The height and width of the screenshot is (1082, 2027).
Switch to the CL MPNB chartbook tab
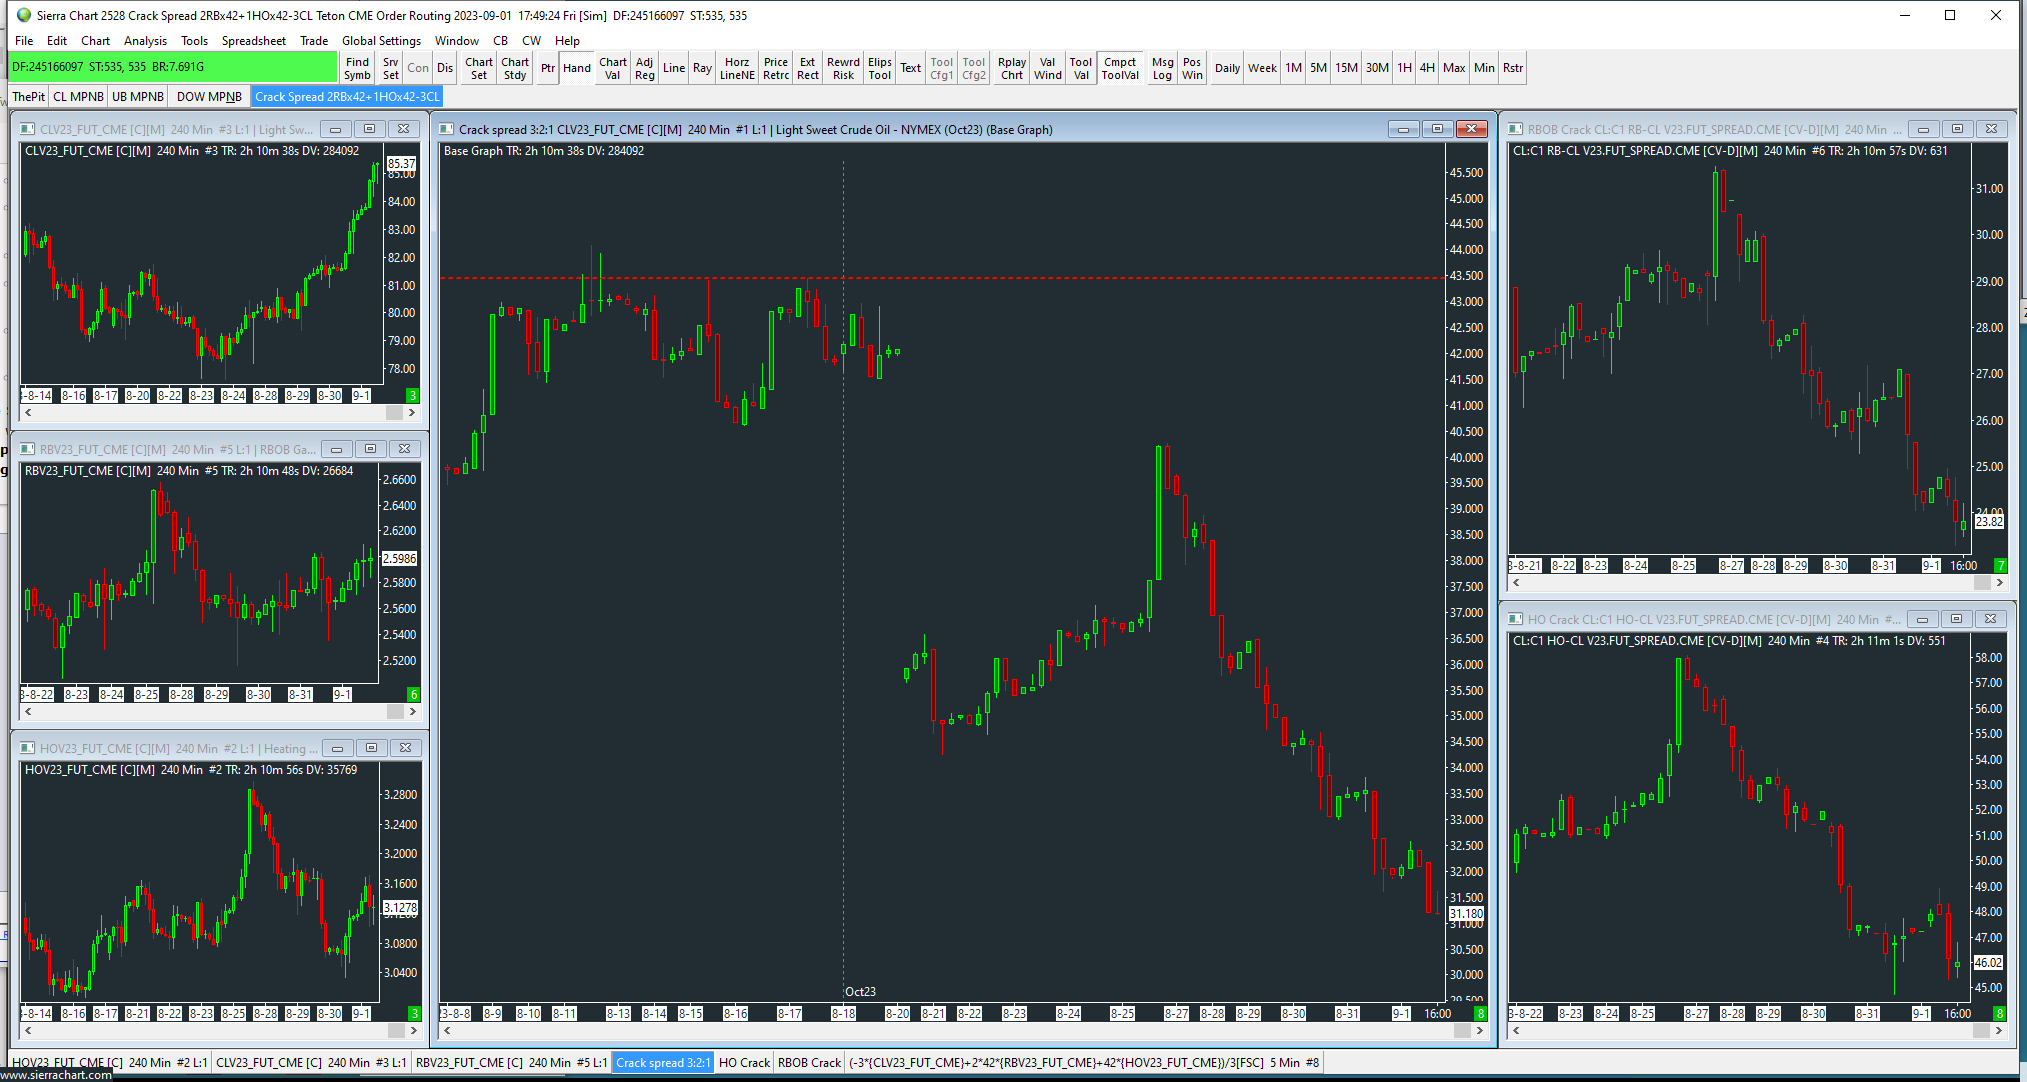tap(78, 97)
